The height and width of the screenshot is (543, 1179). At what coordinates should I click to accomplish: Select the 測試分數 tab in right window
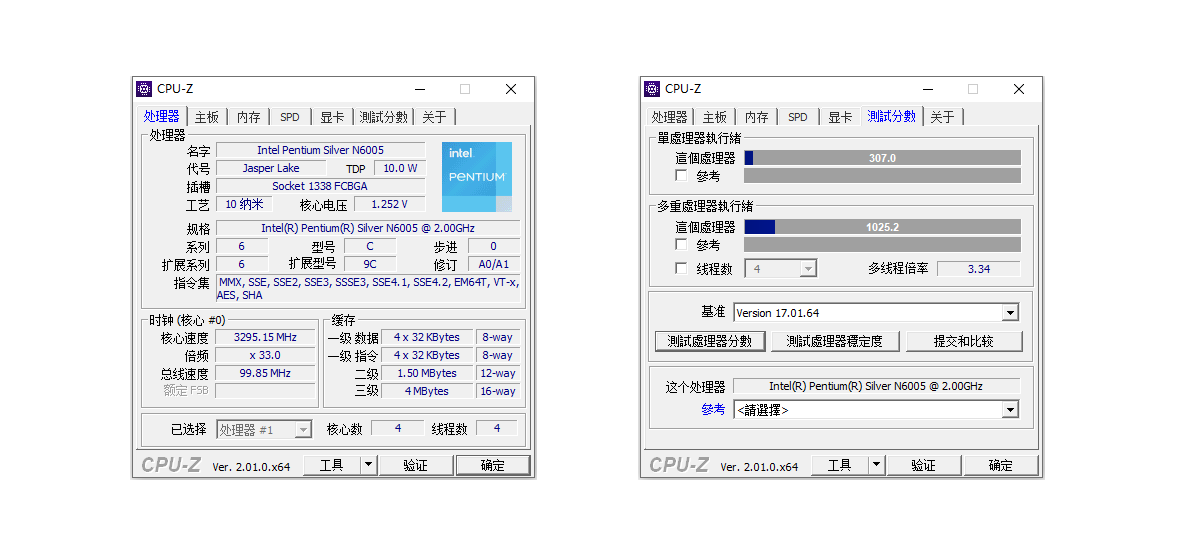(x=891, y=116)
